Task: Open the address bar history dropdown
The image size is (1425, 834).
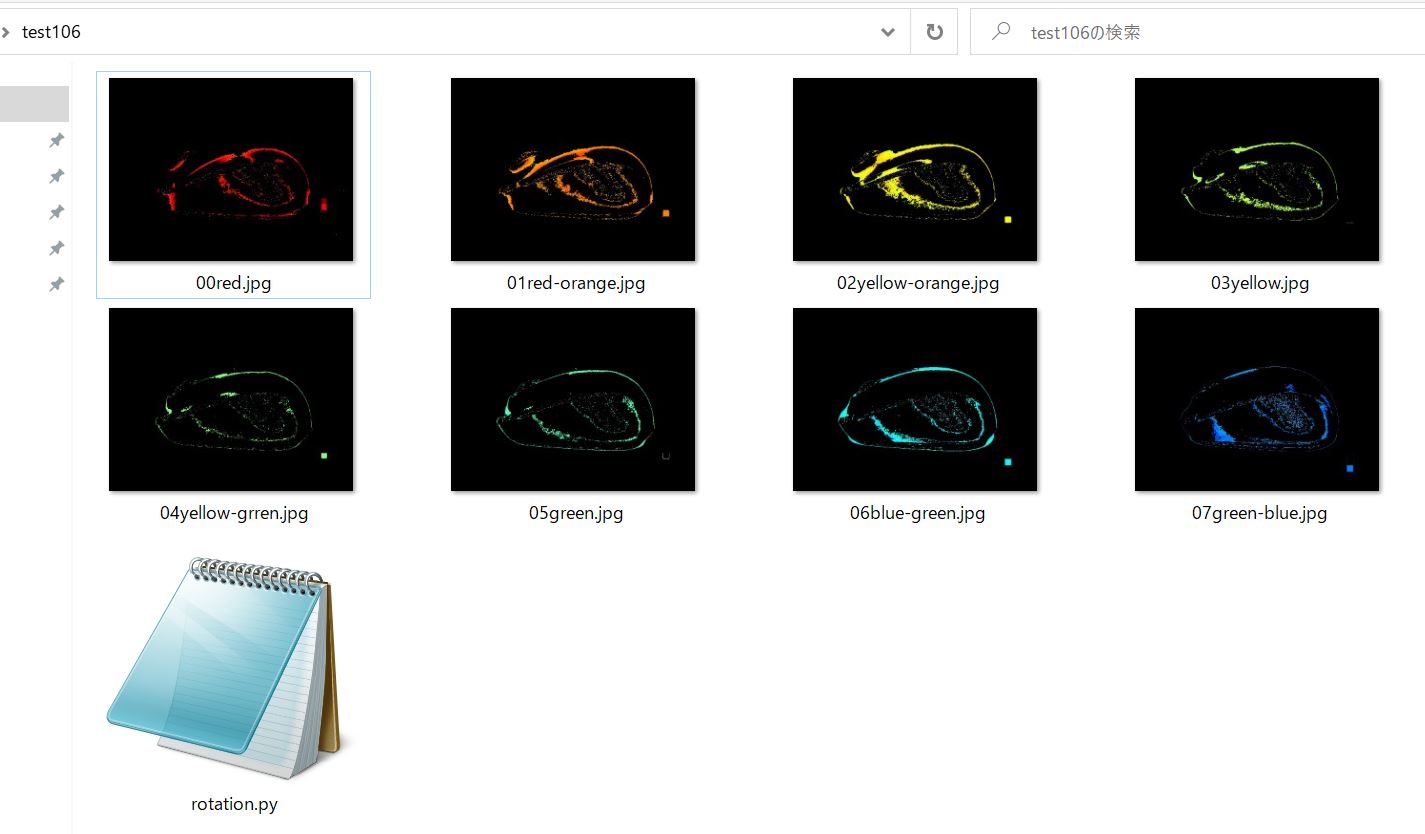Action: click(887, 32)
